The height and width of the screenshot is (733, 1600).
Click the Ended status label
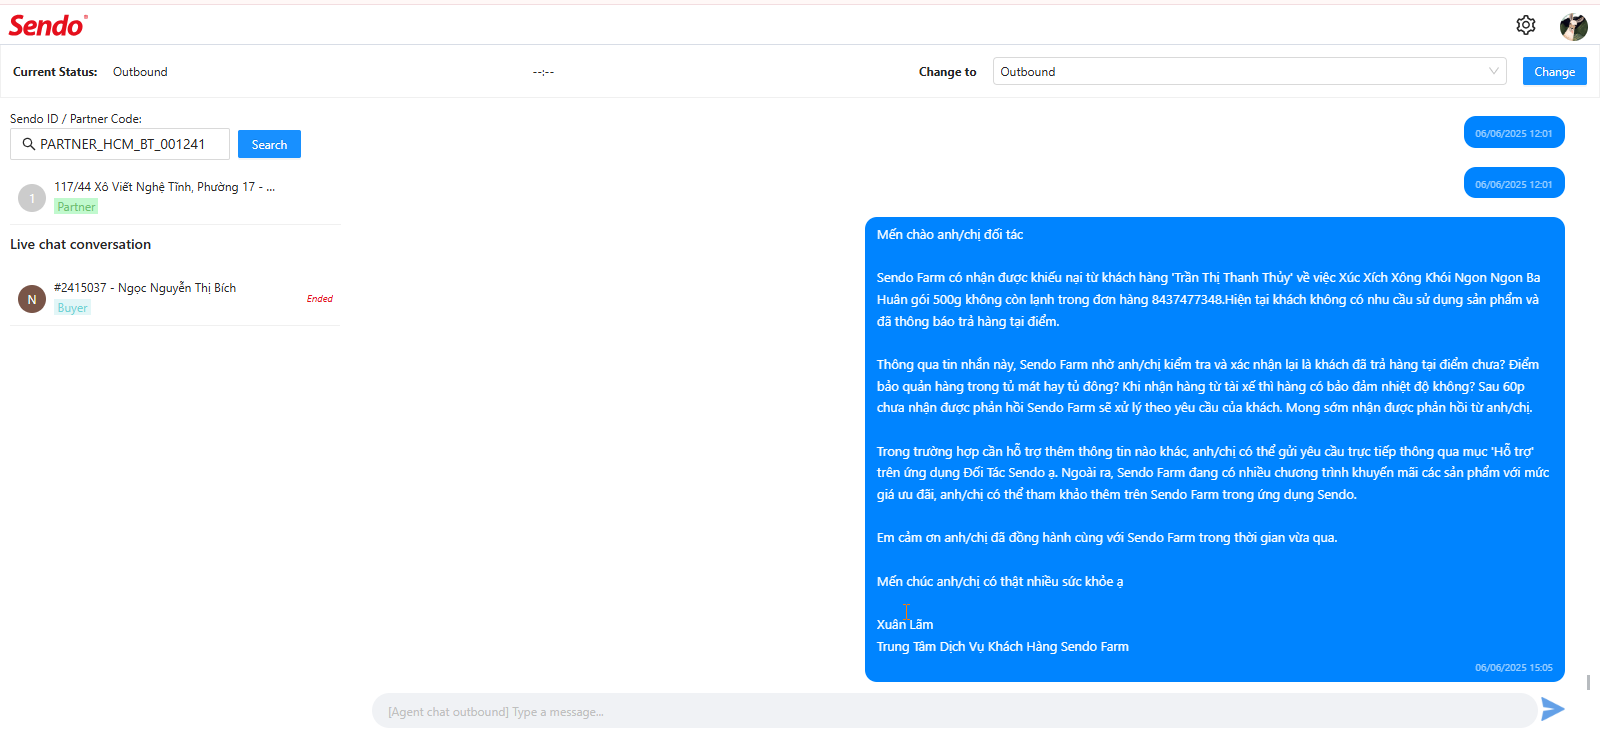320,298
